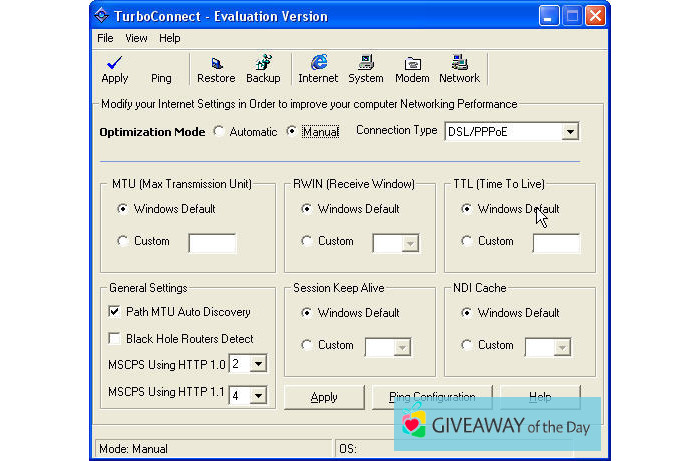The image size is (700, 461).
Task: Click the TurboConnect title bar app icon
Action: [101, 15]
